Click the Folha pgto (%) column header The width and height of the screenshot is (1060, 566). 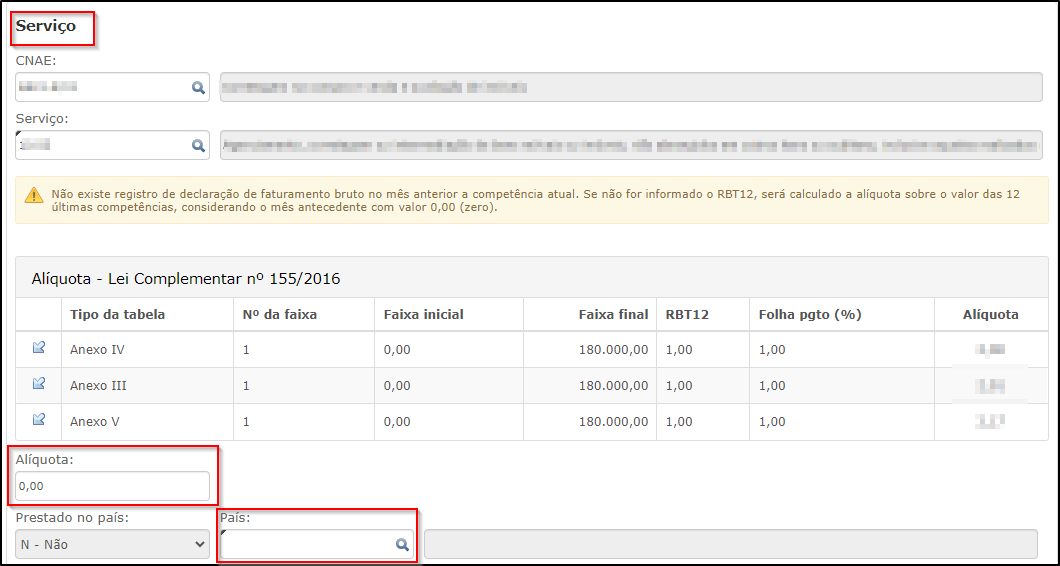810,314
